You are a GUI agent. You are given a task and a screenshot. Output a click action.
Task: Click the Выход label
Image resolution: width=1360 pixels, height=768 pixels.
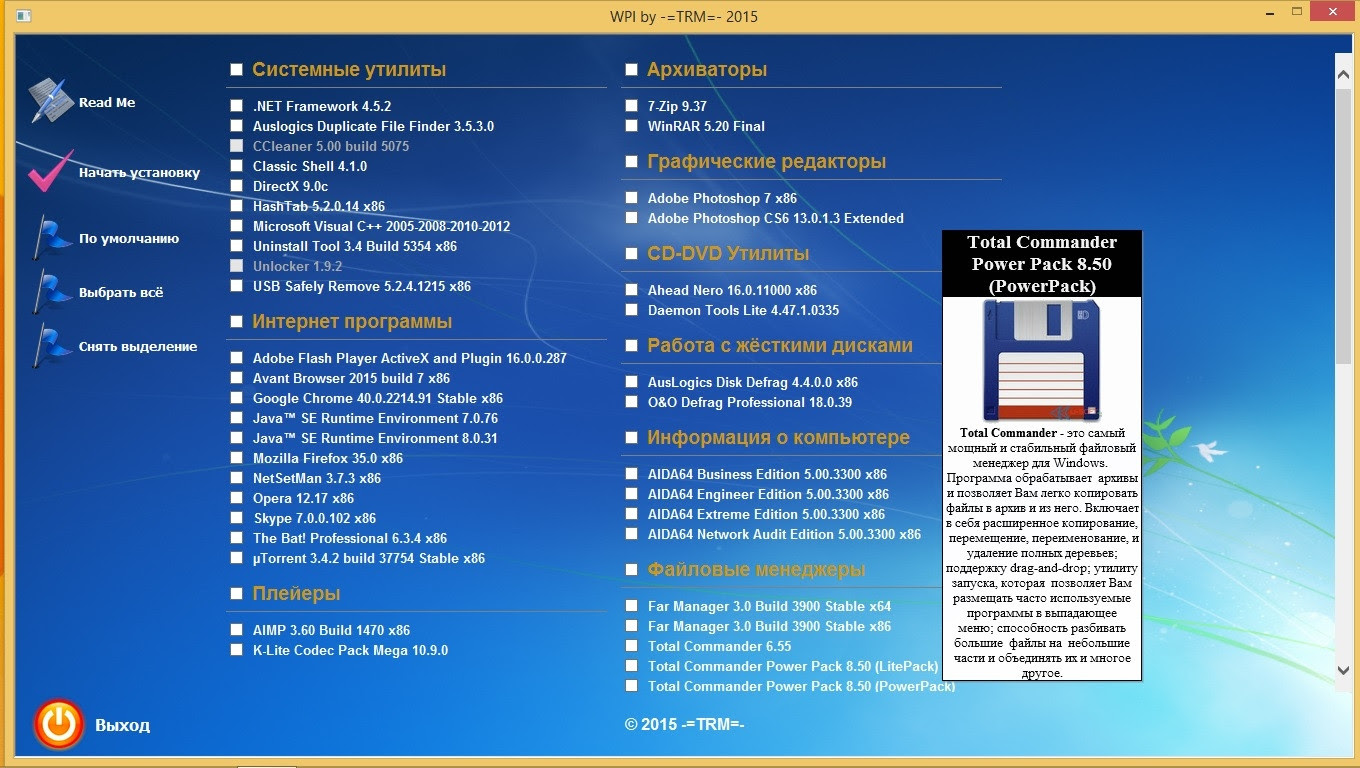tap(122, 725)
